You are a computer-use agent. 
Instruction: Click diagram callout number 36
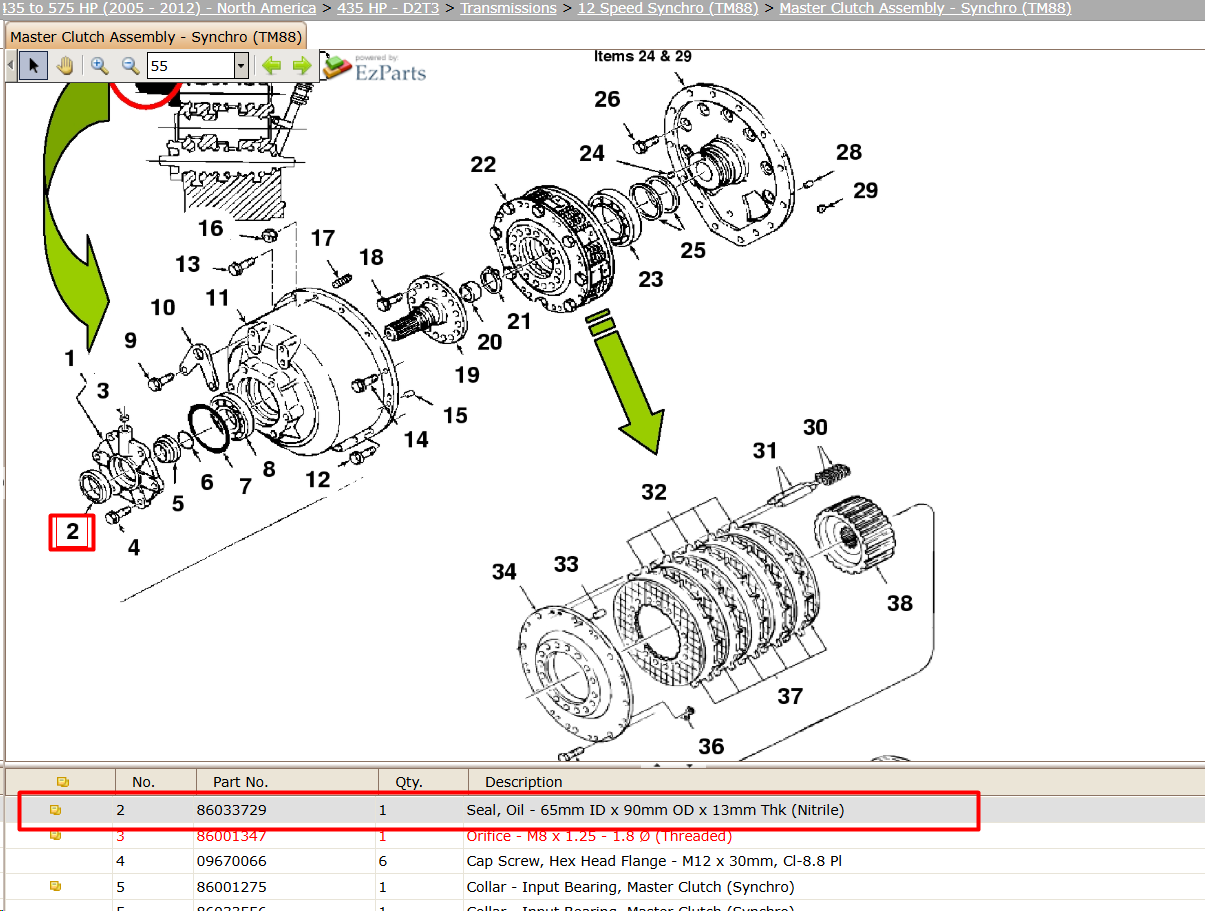(x=711, y=746)
